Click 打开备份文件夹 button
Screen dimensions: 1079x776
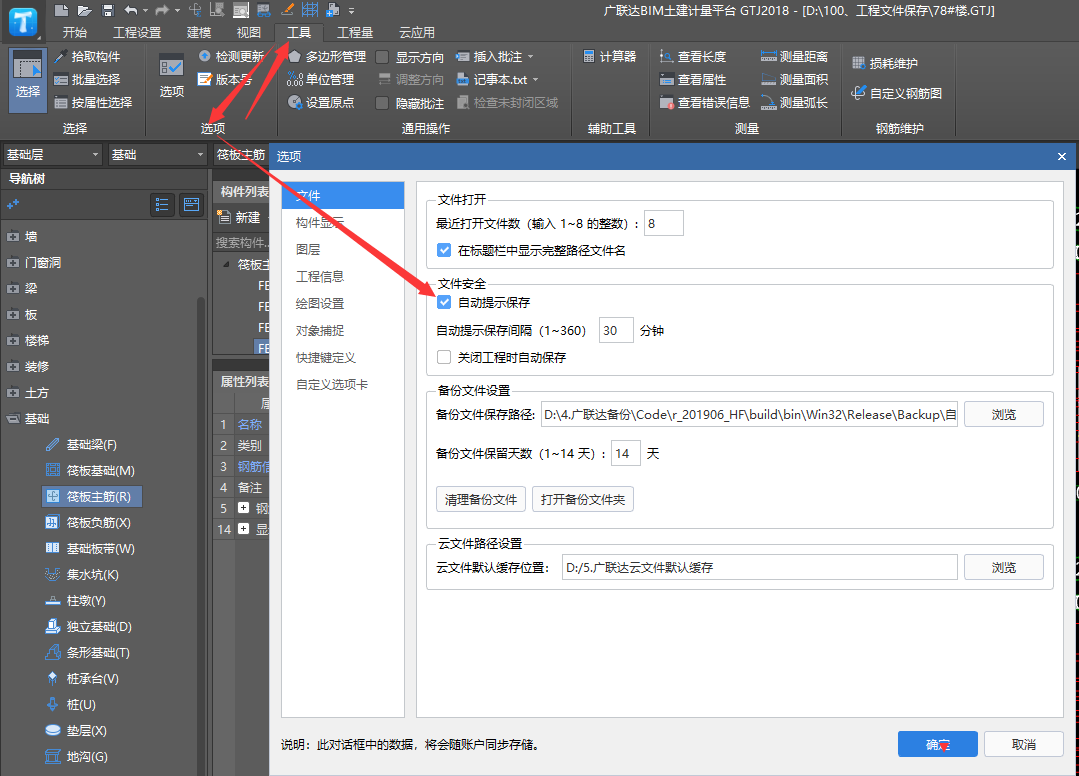click(x=583, y=499)
